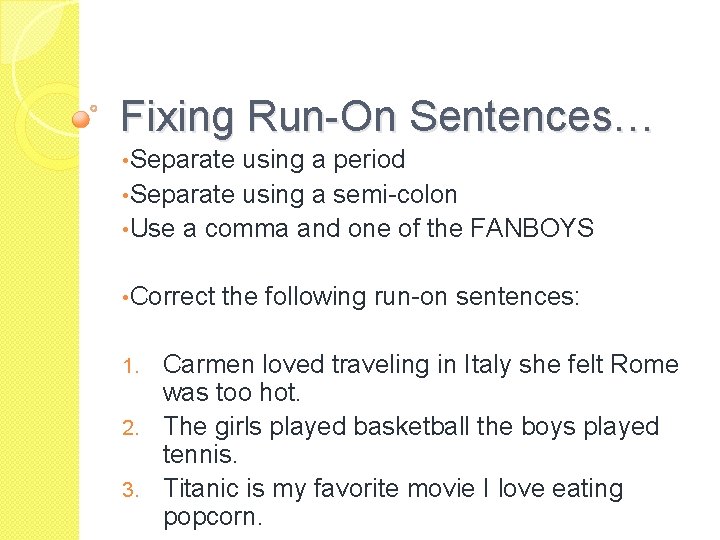
Task: Click the yellow patterned sidebar on the left
Action: coord(38,300)
